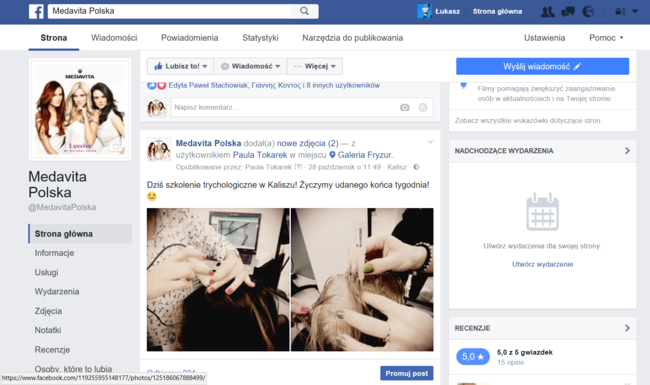Open the right post photo with blonde hair
Screen dimensions: 650x385
(x=362, y=280)
